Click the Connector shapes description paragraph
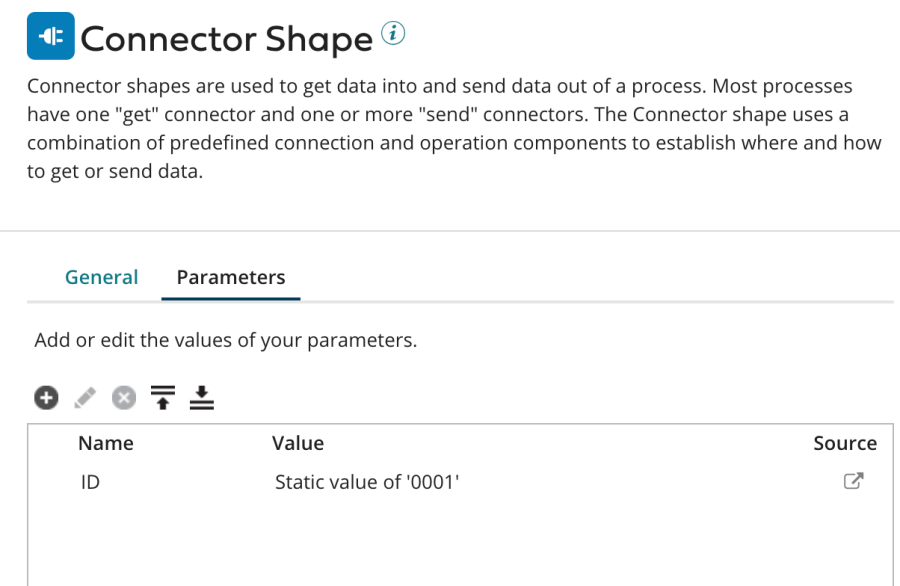This screenshot has height=586, width=900. (450, 129)
